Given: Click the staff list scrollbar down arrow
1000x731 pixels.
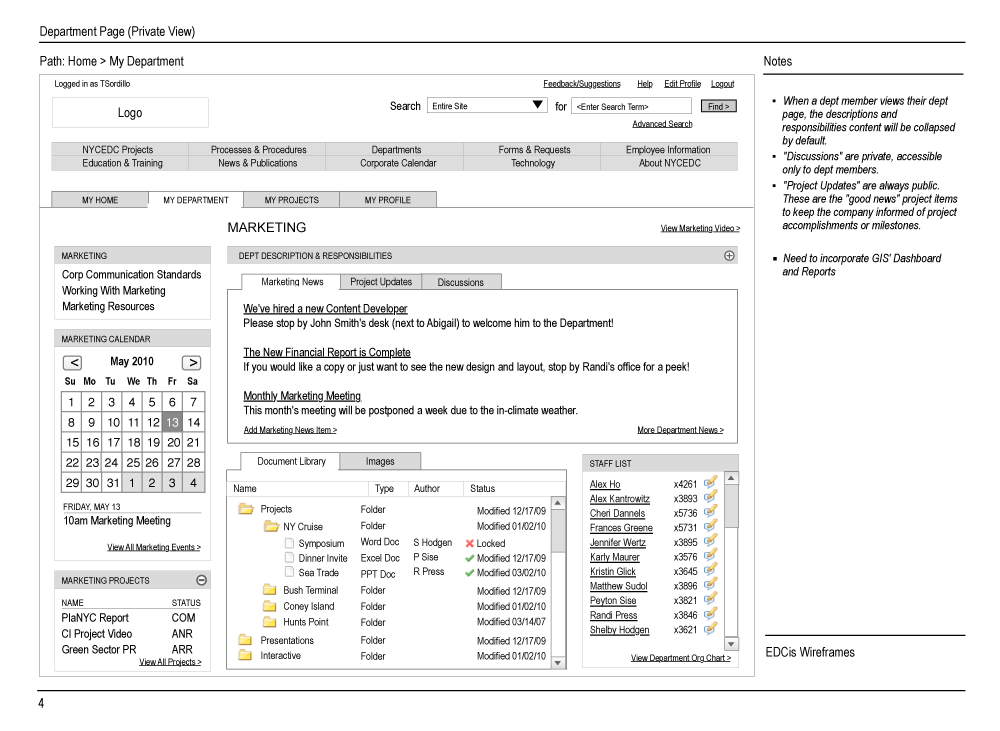Looking at the screenshot, I should 731,644.
